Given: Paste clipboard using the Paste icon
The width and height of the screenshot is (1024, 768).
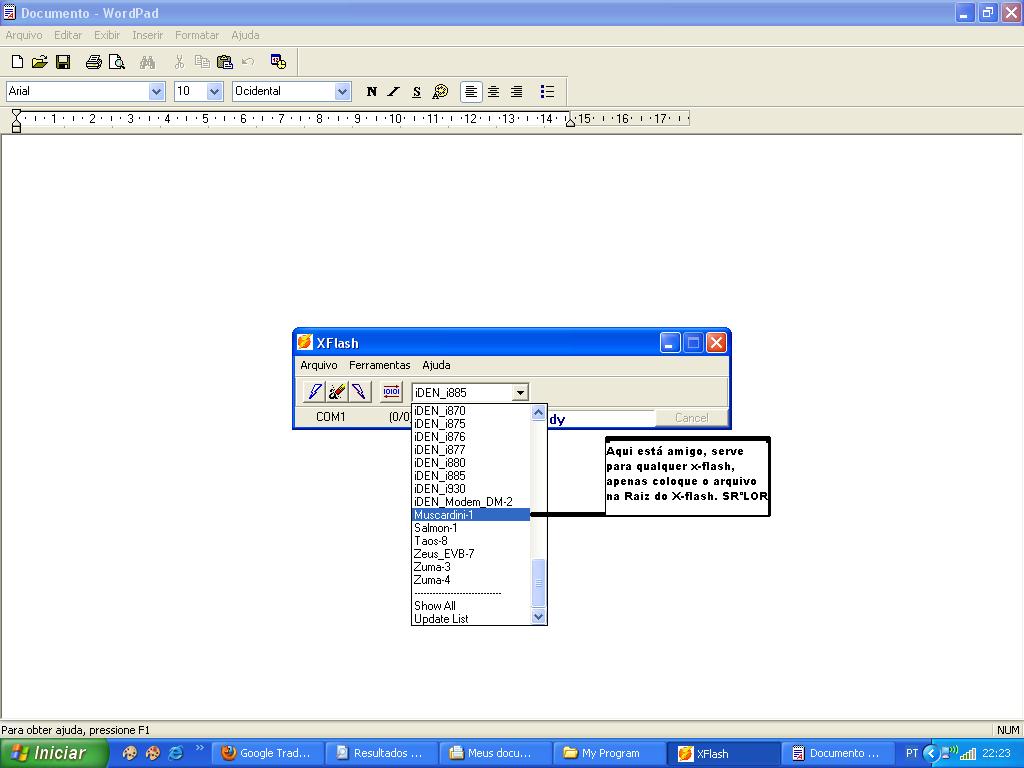Looking at the screenshot, I should point(225,62).
